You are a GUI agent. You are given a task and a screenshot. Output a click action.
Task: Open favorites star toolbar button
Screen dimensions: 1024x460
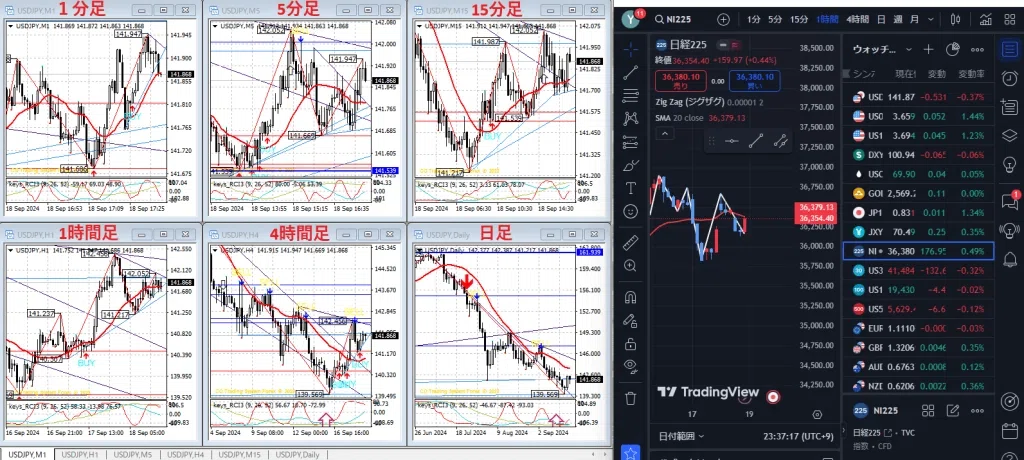point(631,452)
